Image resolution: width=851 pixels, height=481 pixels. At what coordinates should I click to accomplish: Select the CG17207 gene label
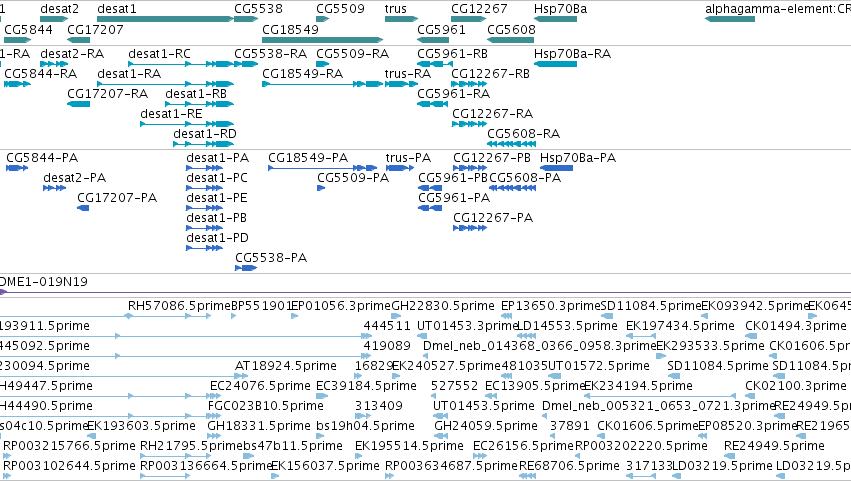point(95,29)
